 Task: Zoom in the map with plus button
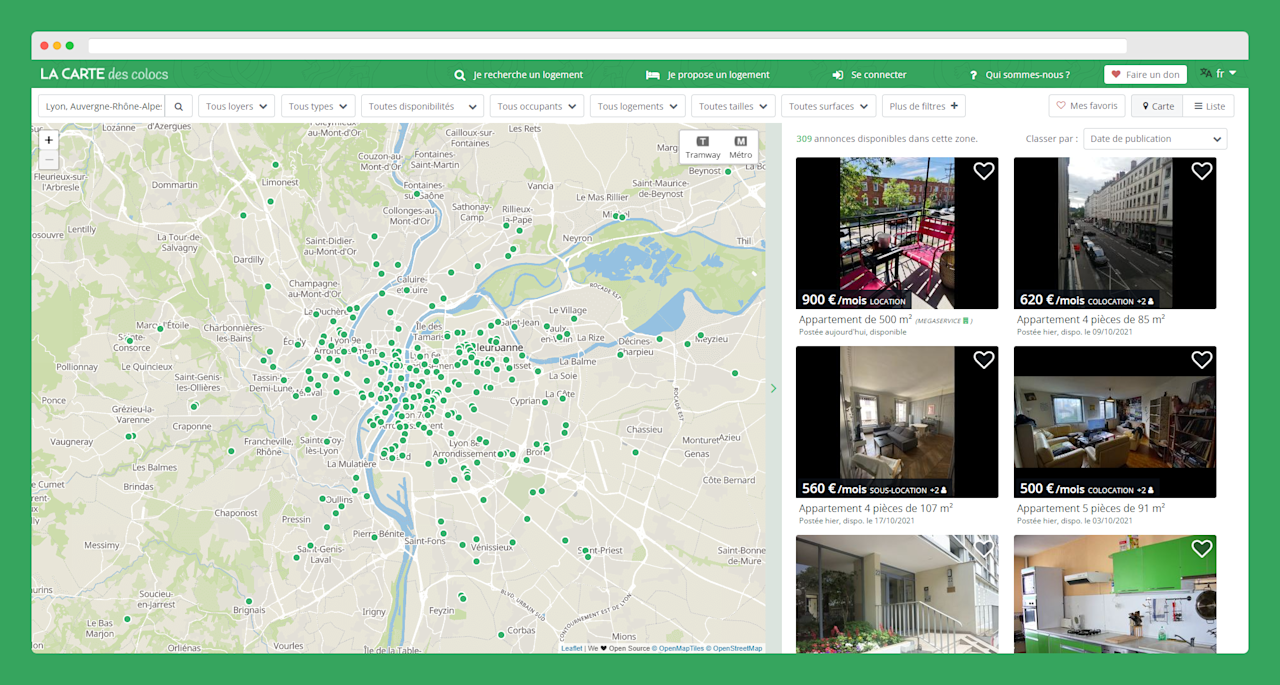point(49,141)
